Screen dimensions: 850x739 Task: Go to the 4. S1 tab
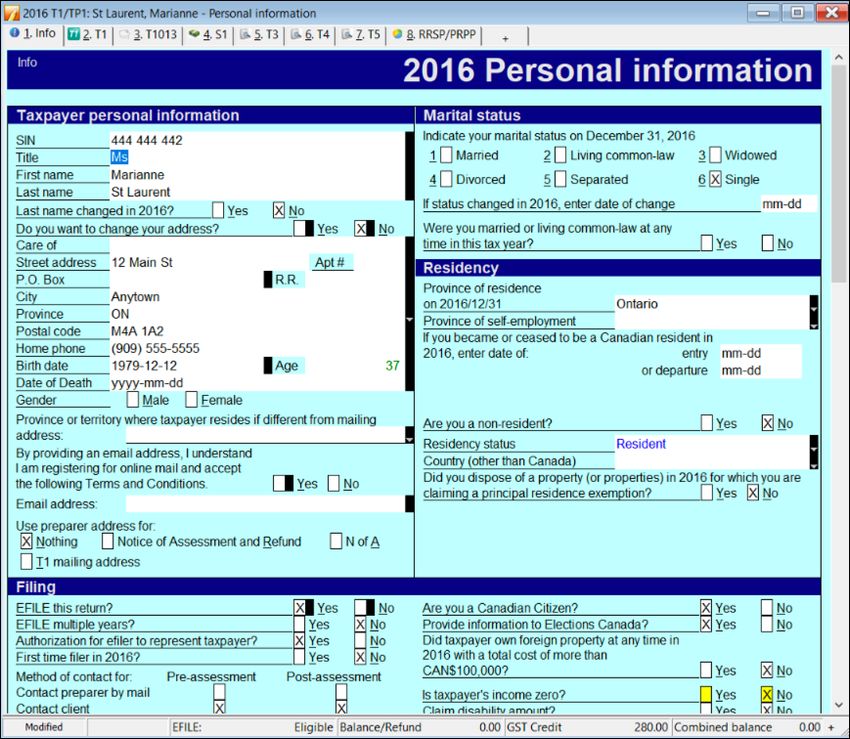pyautogui.click(x=208, y=34)
